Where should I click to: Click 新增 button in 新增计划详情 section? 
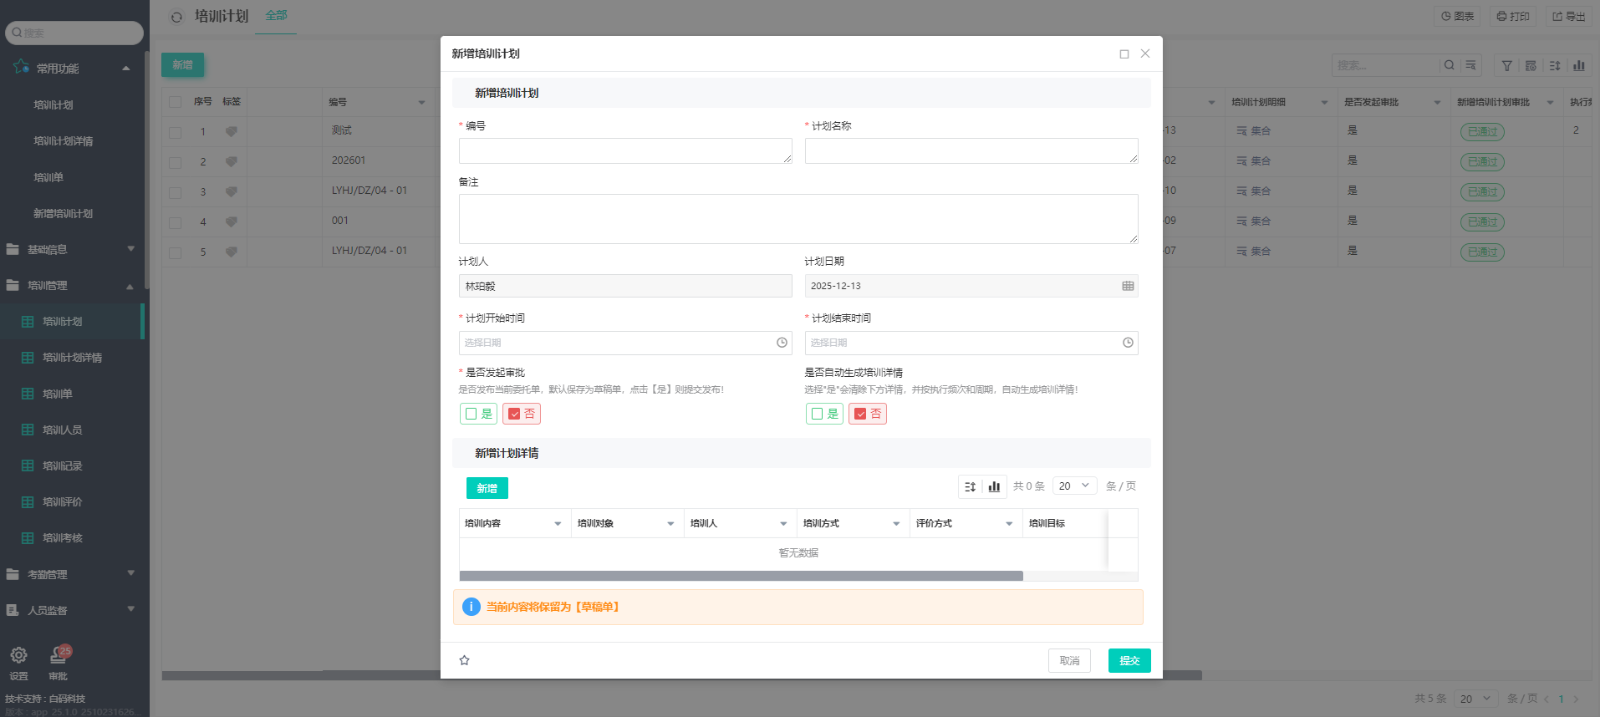(x=487, y=488)
